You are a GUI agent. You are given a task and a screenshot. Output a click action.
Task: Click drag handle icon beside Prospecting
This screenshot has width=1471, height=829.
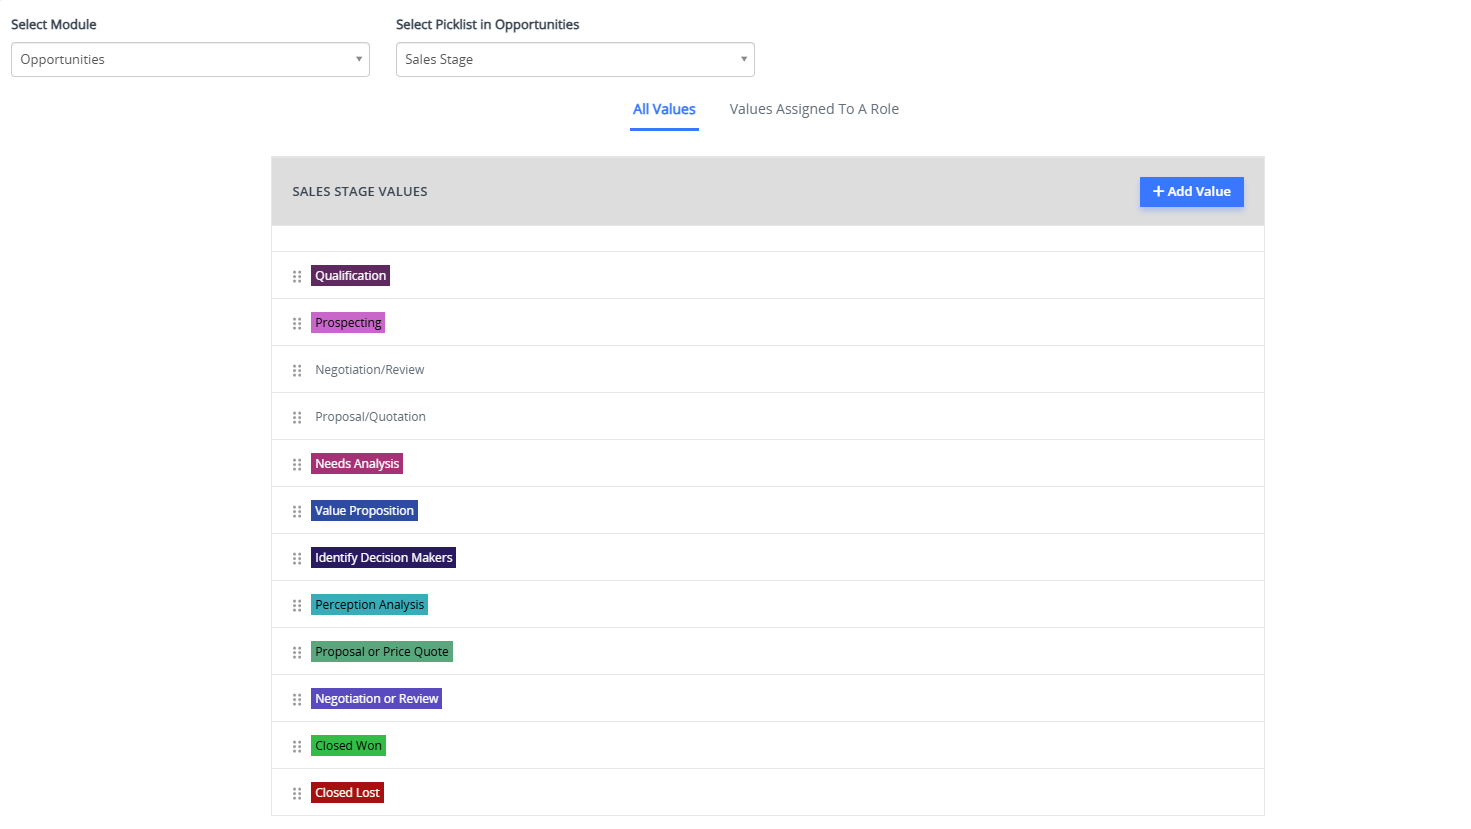(297, 323)
